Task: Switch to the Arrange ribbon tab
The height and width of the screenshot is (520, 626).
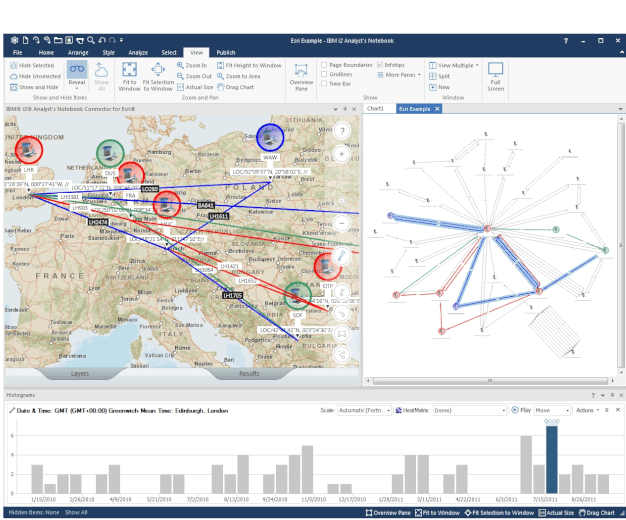Action: [78, 52]
